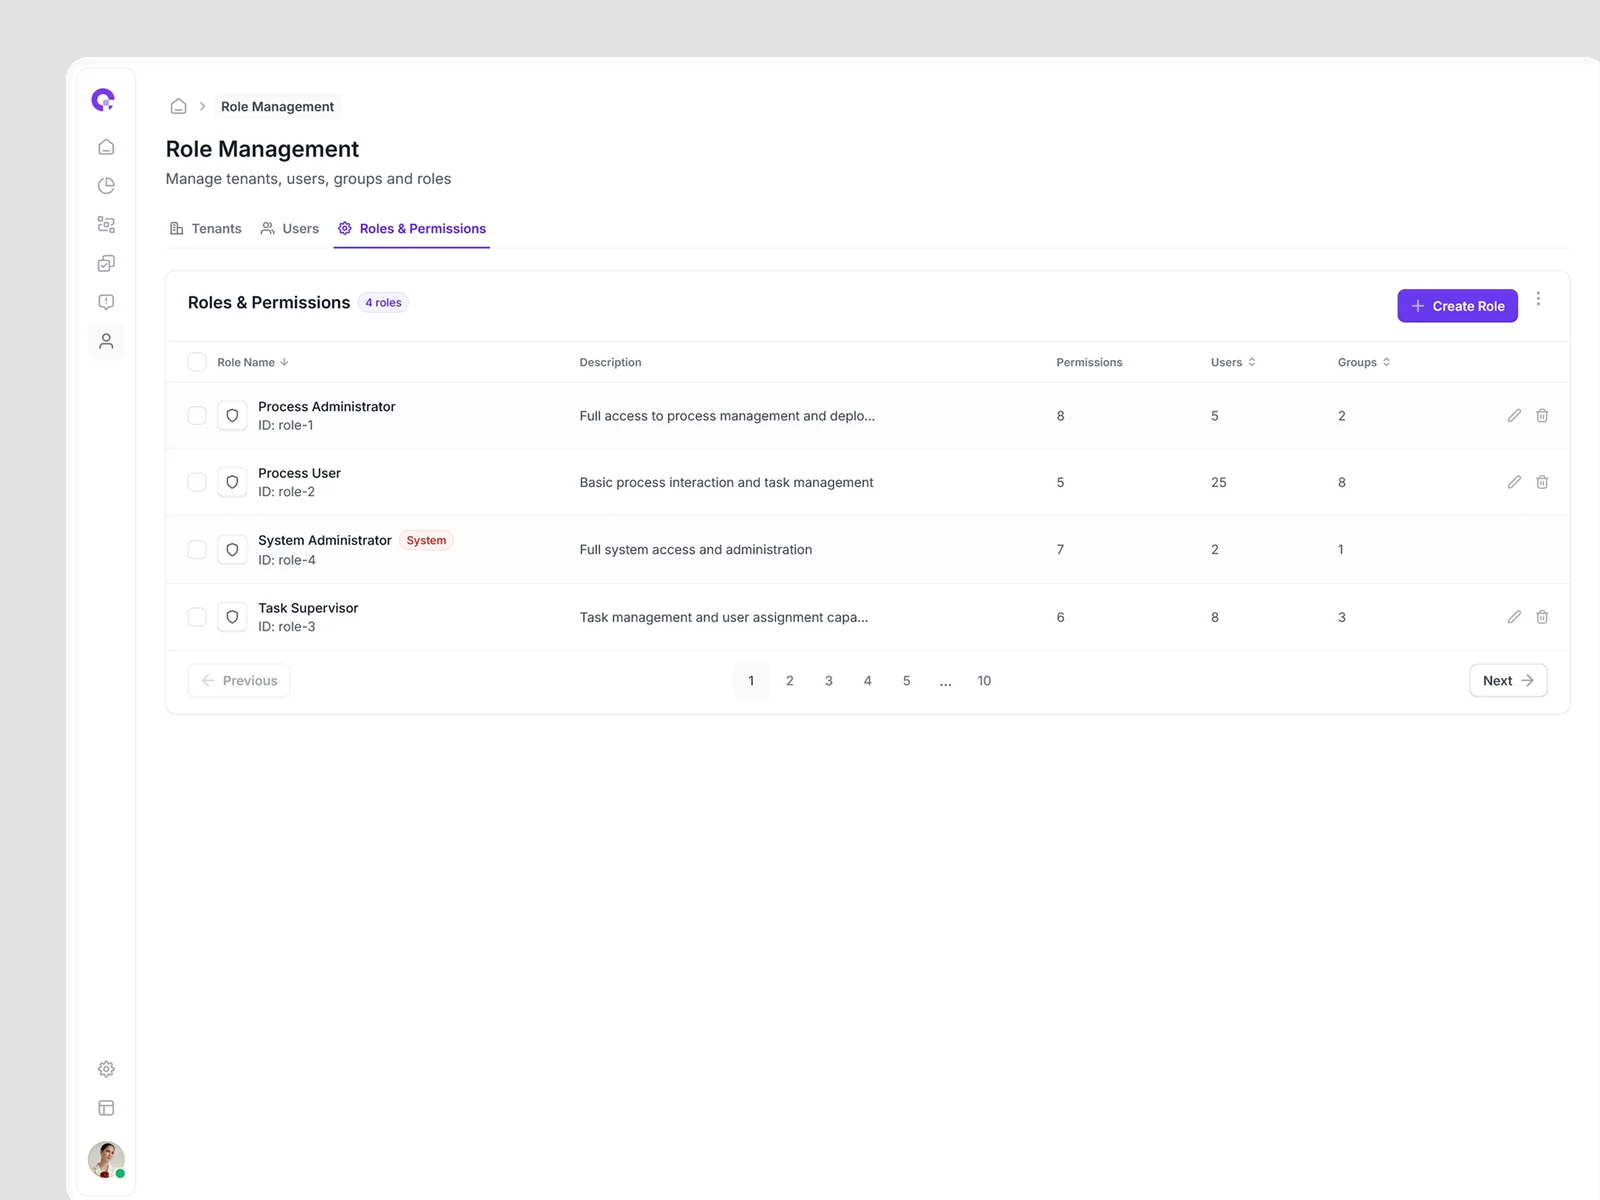Delete the Process User role
Screen dimensions: 1600x1200
click(x=1542, y=482)
